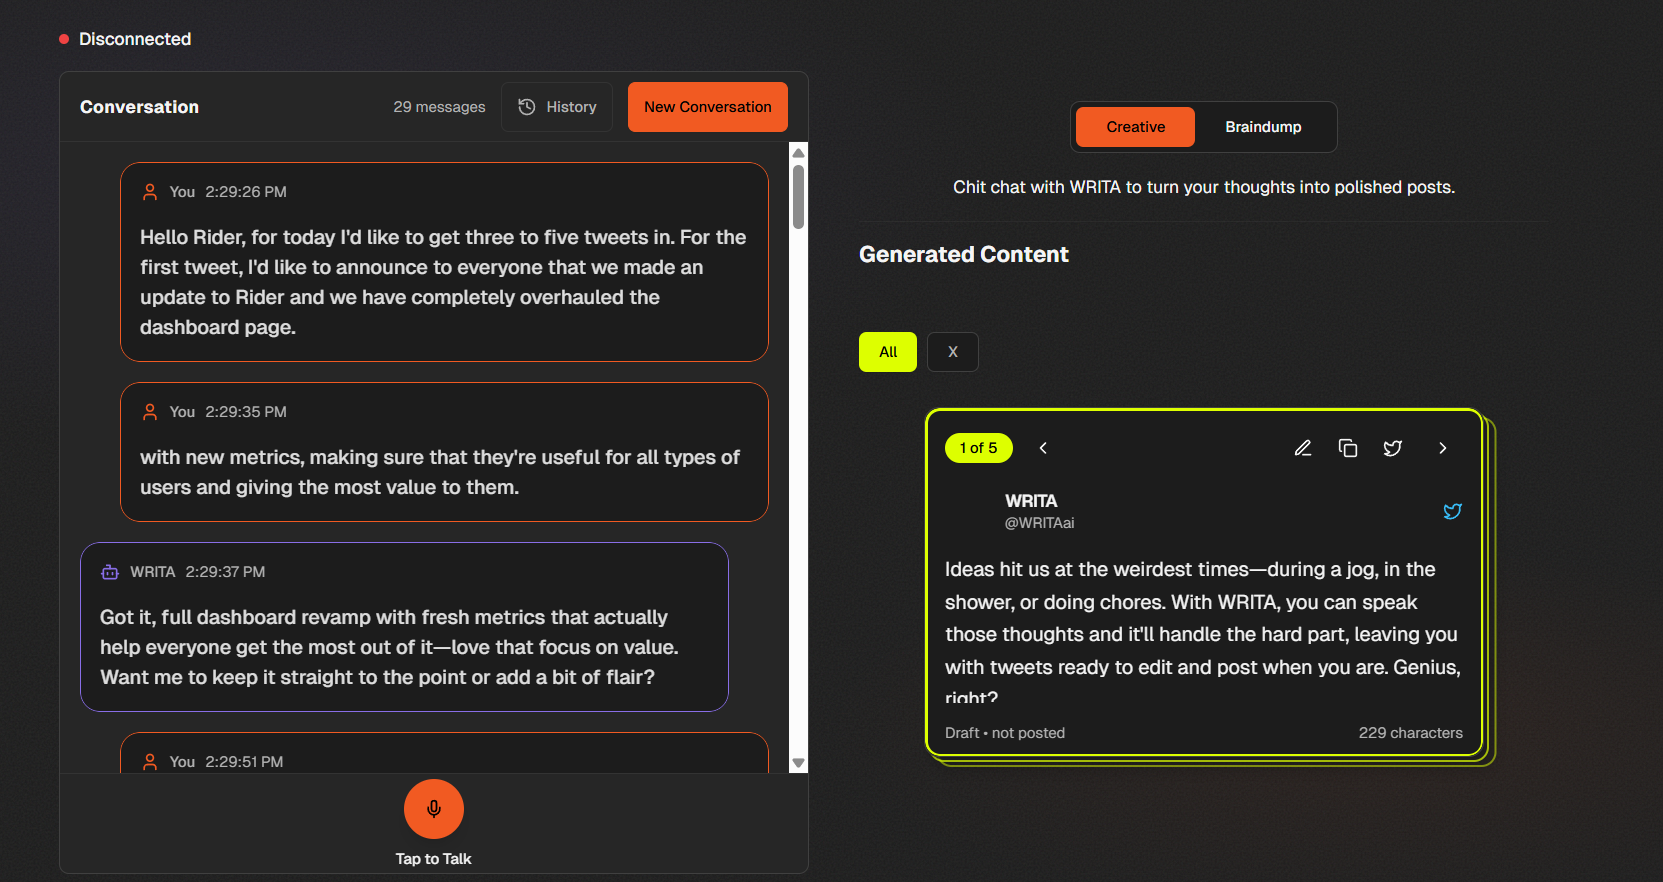Click the user icon at 2:29:35 PM
This screenshot has width=1663, height=882.
point(150,412)
